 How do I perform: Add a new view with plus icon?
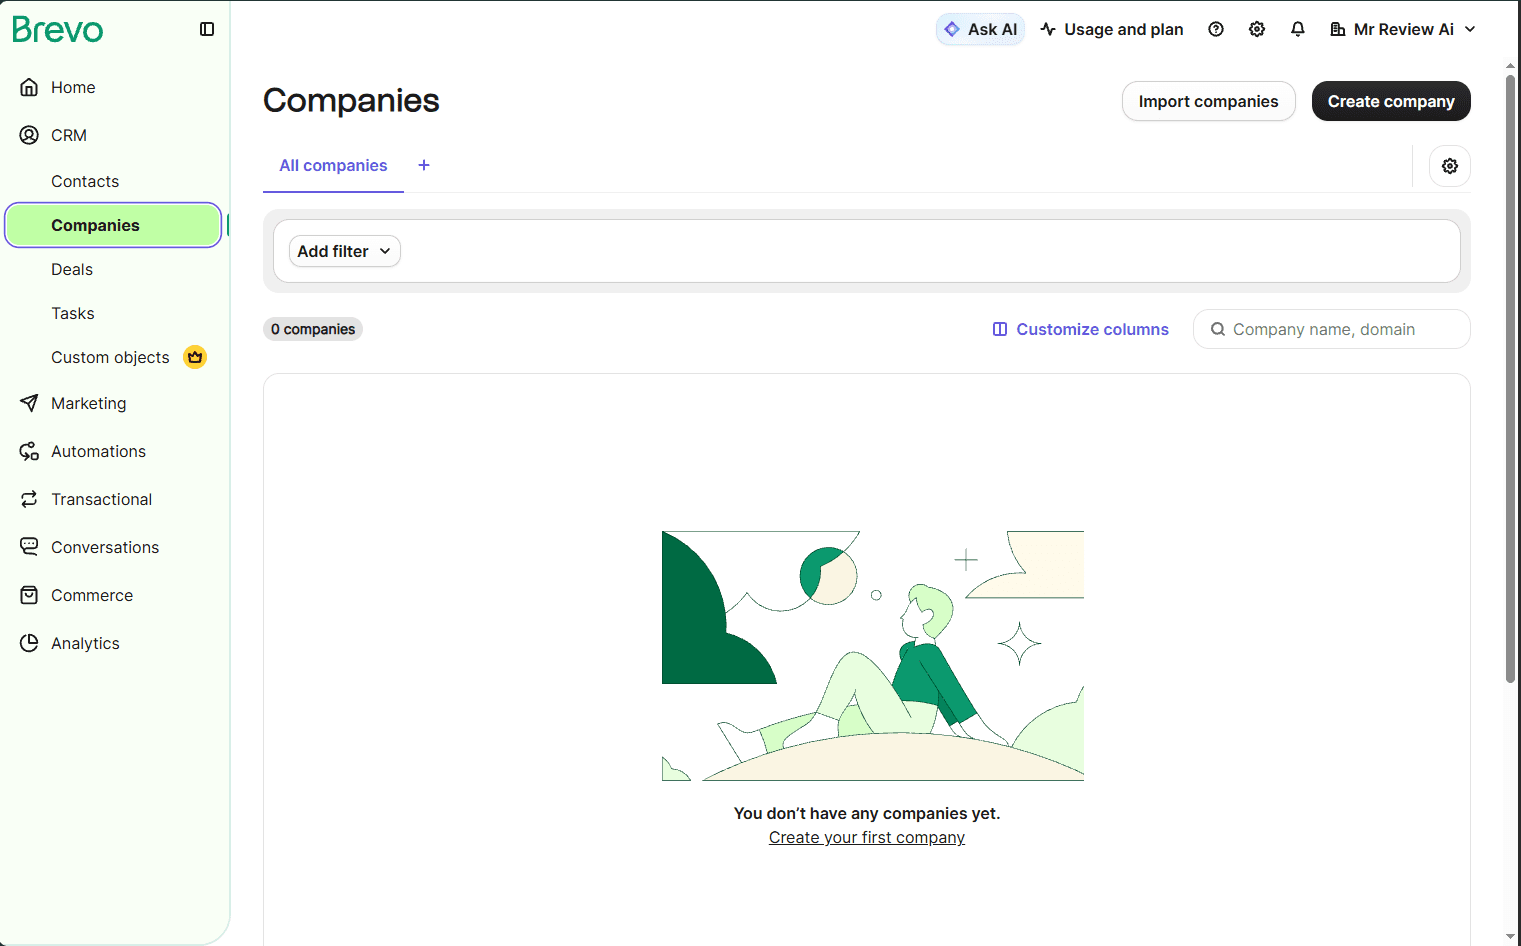click(x=424, y=165)
